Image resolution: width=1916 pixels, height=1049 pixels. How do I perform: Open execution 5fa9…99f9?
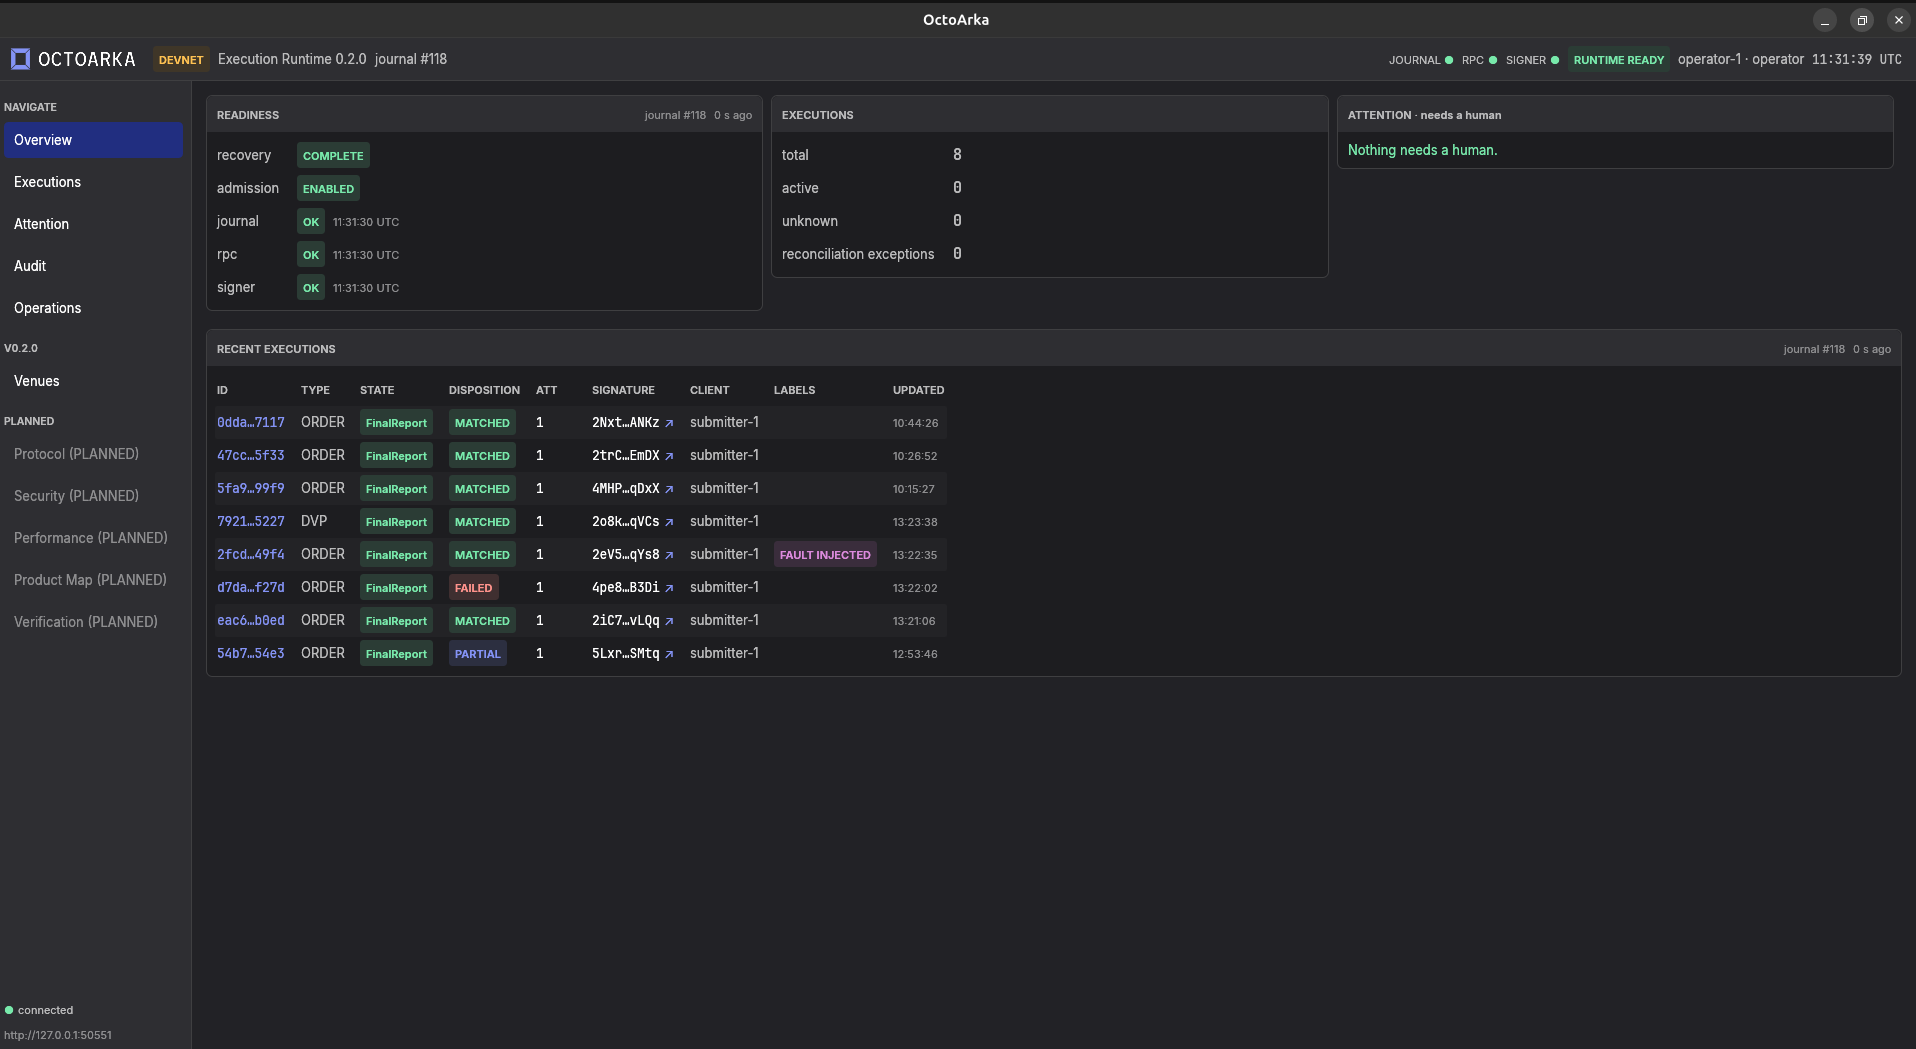click(251, 489)
